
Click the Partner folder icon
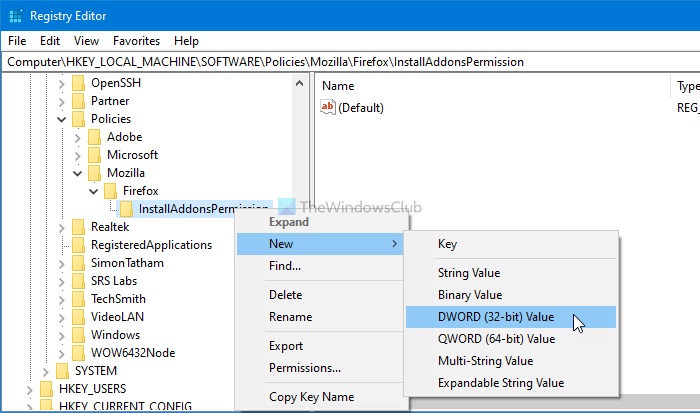[x=79, y=101]
